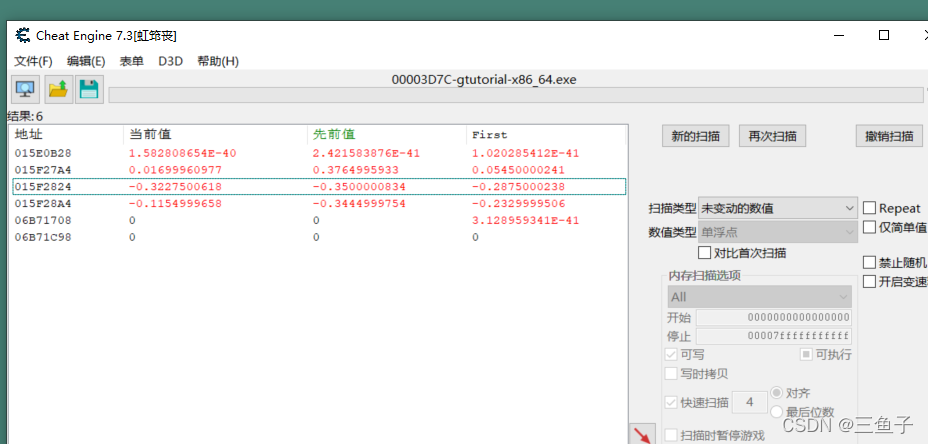
Task: Toggle the 扫描时暂停游戏 checkbox
Action: [671, 435]
